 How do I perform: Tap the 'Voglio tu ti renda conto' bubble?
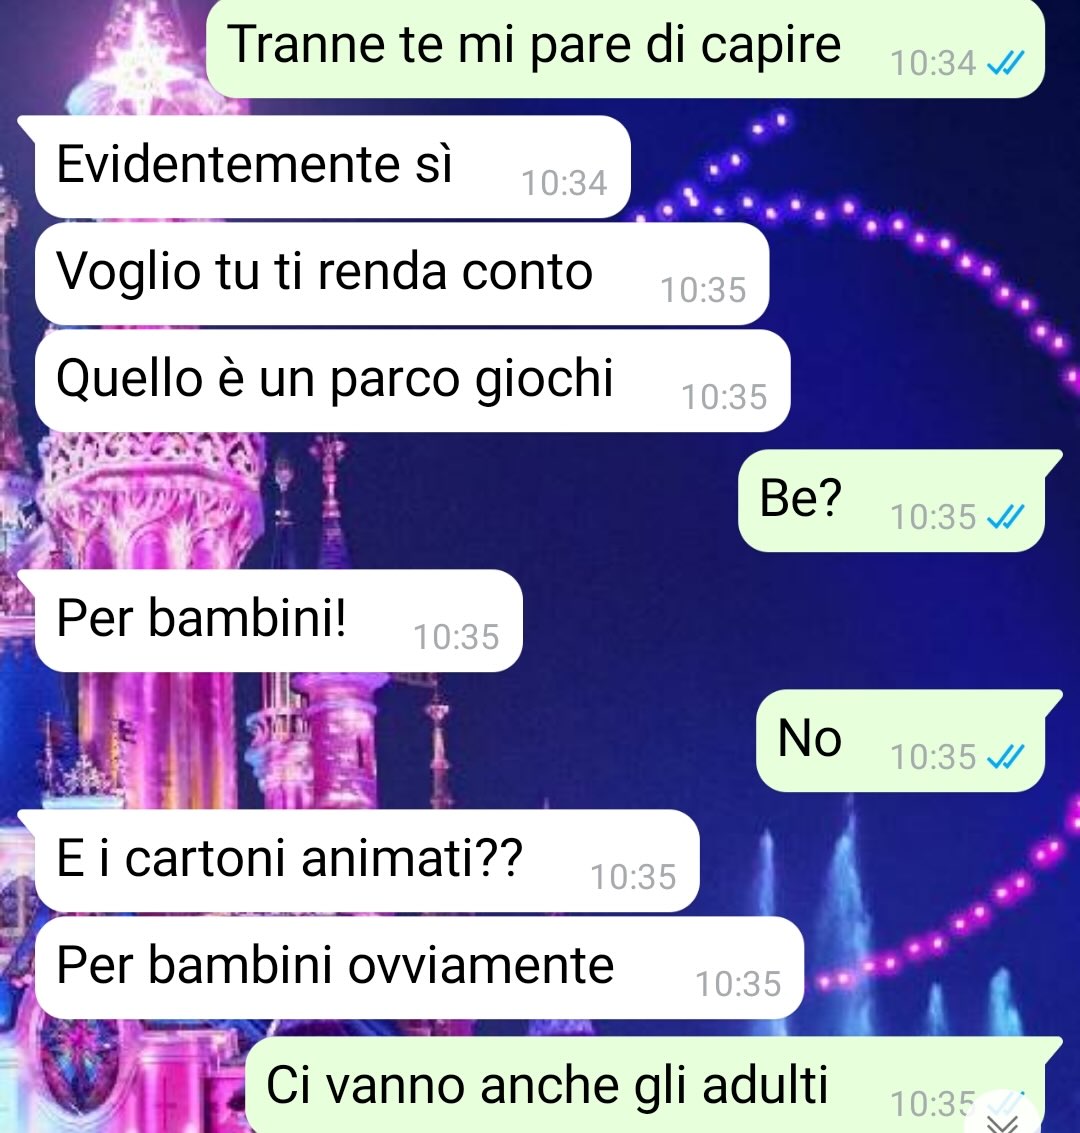click(402, 274)
